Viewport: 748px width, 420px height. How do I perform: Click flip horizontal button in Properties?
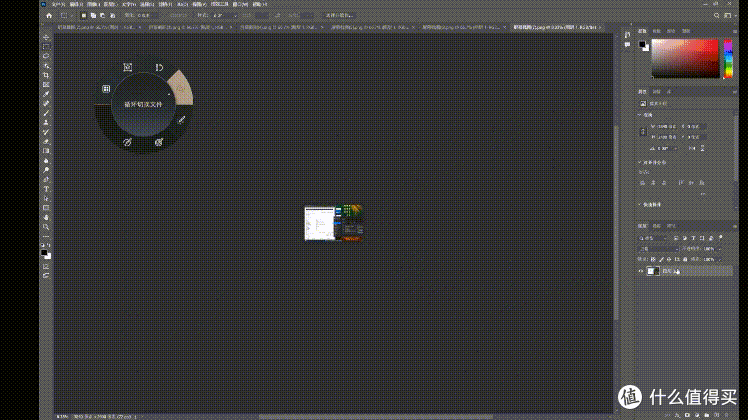692,148
